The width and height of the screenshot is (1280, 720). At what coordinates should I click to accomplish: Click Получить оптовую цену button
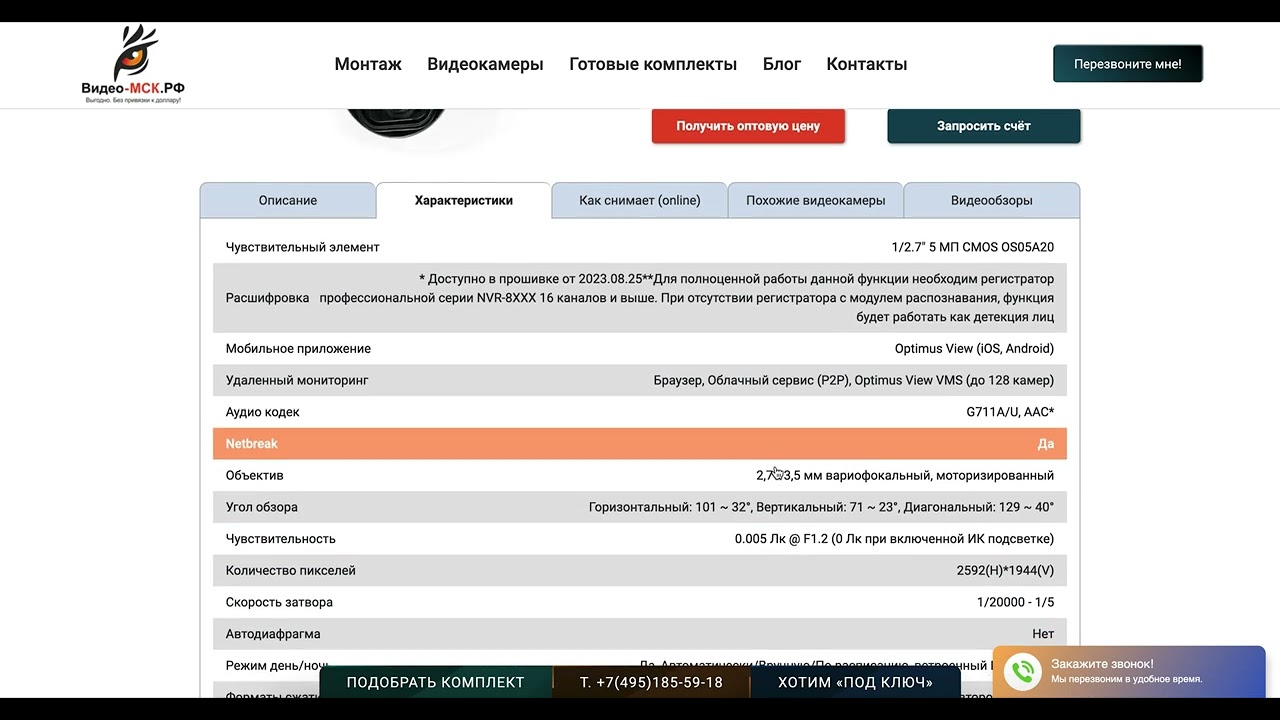(x=748, y=126)
